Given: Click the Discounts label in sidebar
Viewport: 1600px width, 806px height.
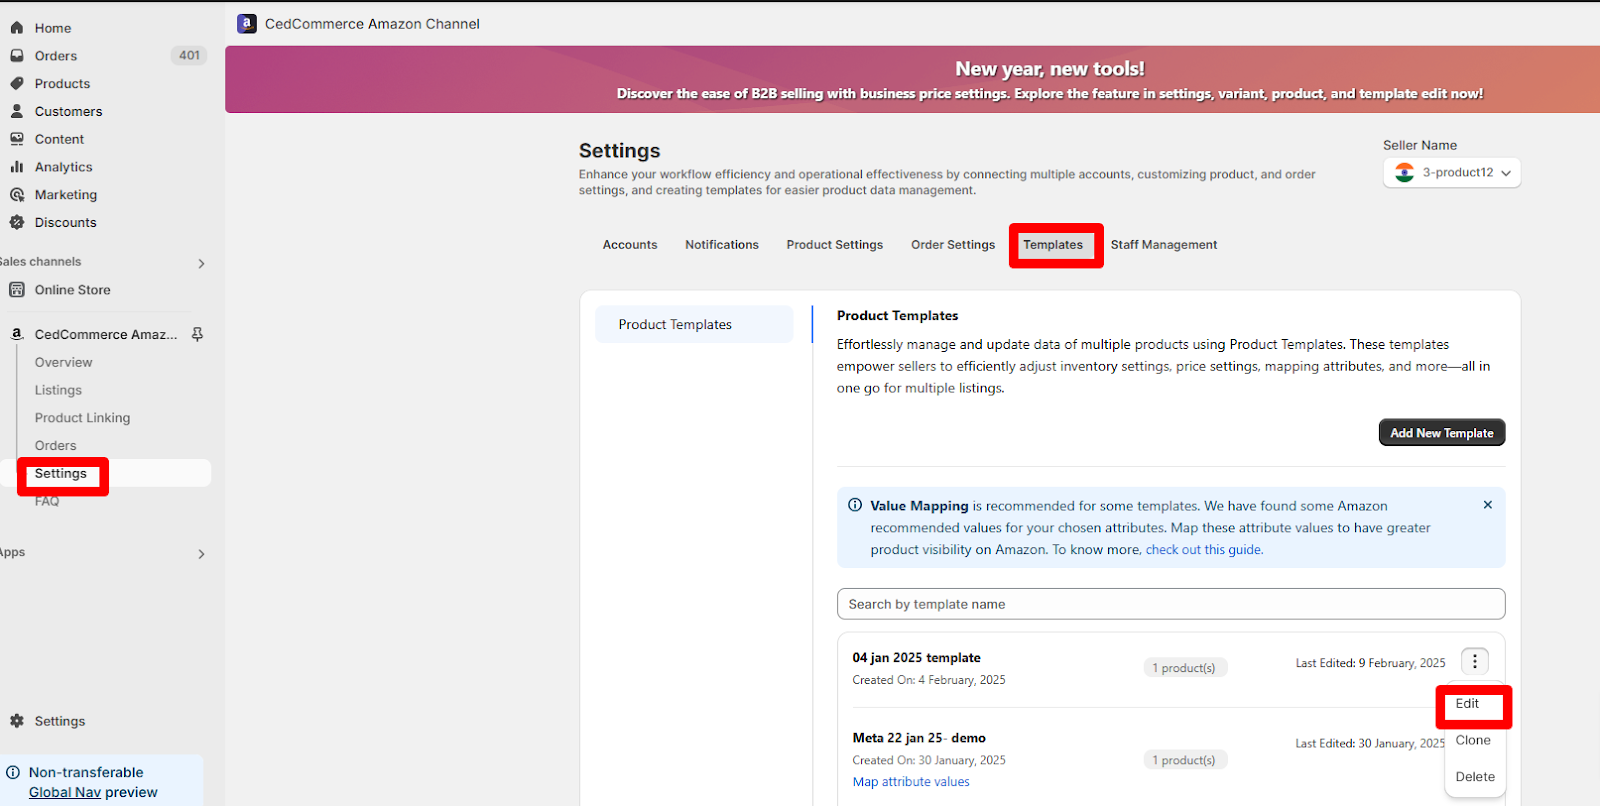Looking at the screenshot, I should coord(66,222).
